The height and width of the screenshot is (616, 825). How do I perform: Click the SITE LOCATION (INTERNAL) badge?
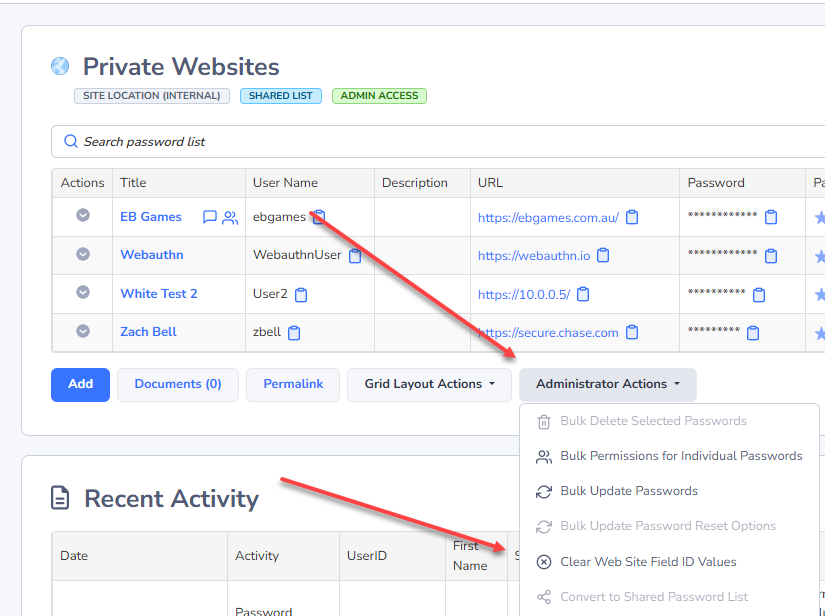tap(152, 96)
